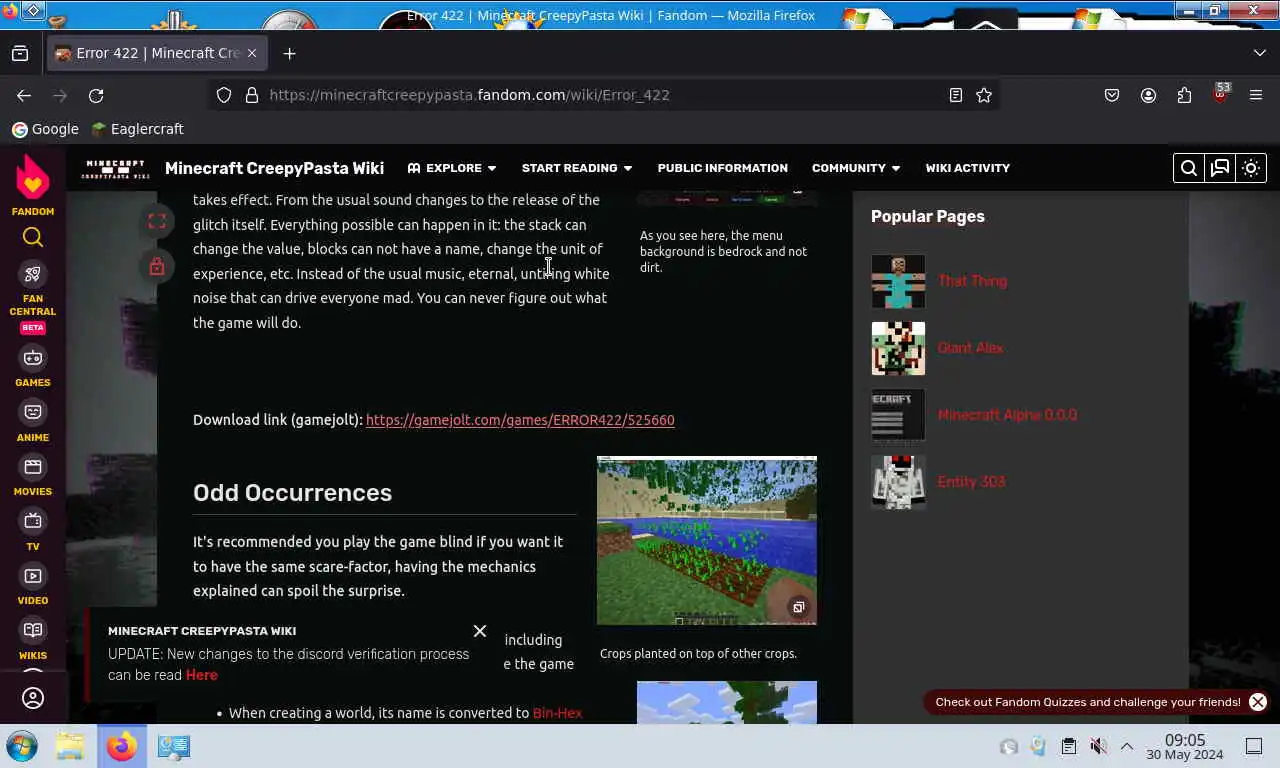Open file manager from taskbar

[x=70, y=746]
